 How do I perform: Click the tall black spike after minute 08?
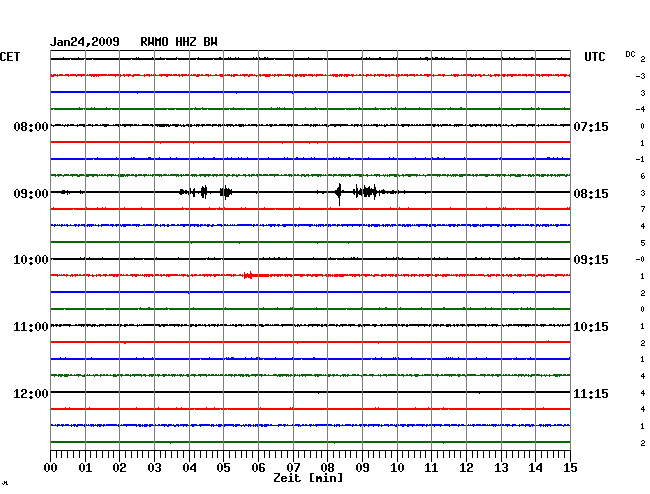(339, 194)
